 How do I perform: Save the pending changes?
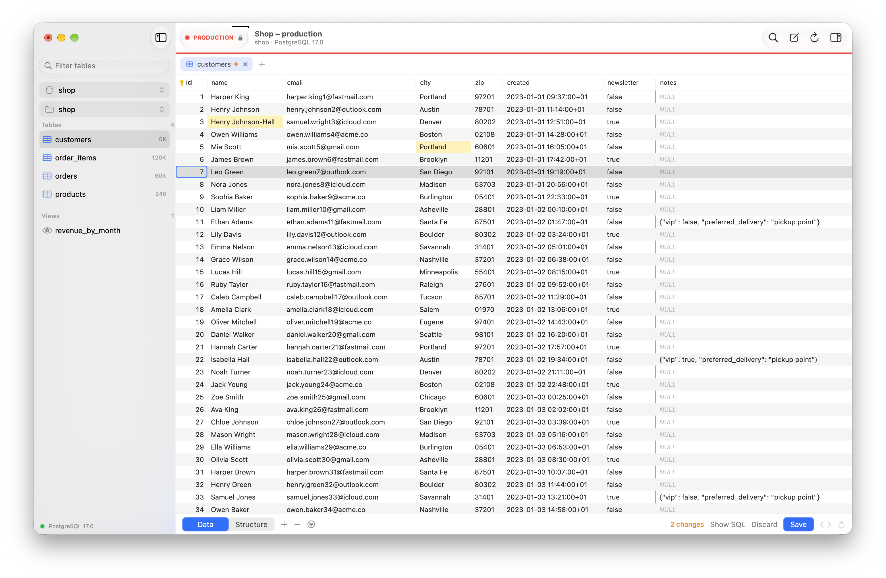coord(798,524)
